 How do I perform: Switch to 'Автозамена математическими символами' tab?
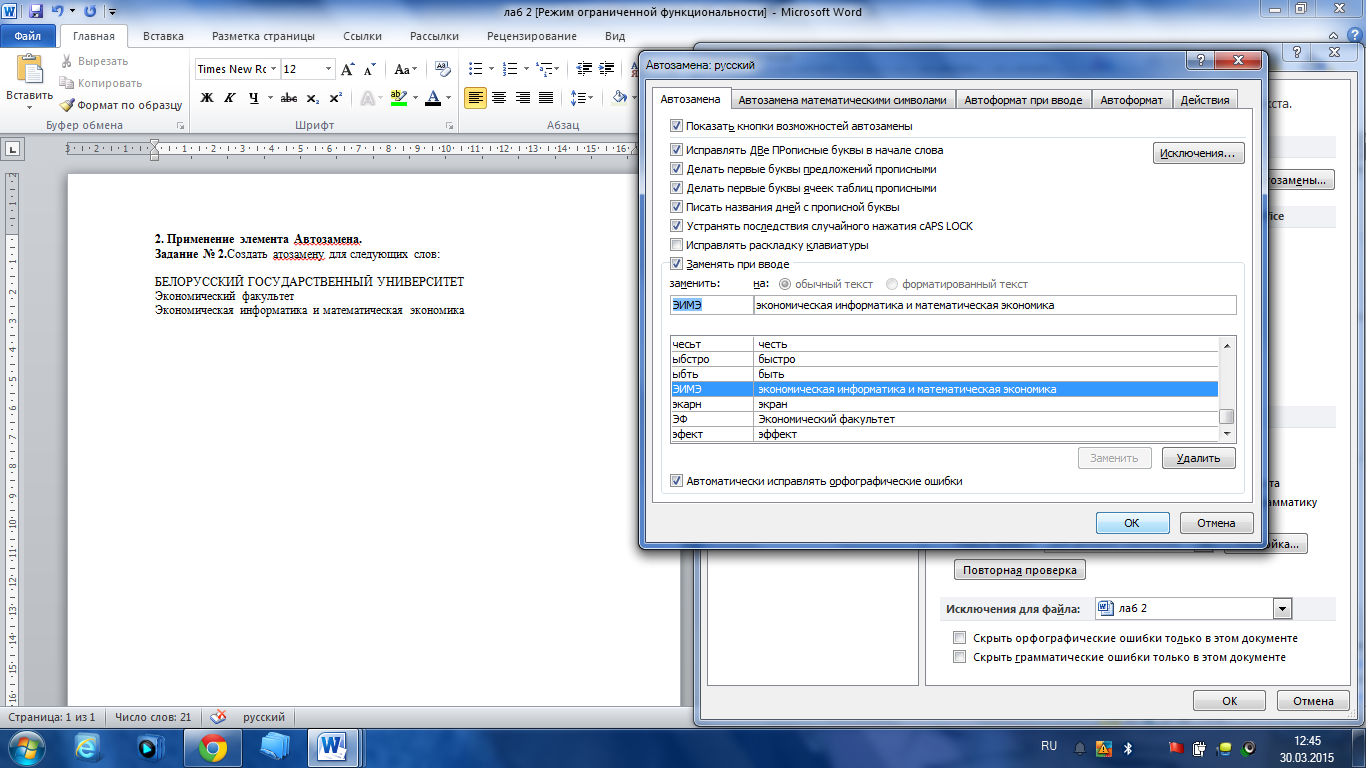click(x=842, y=100)
